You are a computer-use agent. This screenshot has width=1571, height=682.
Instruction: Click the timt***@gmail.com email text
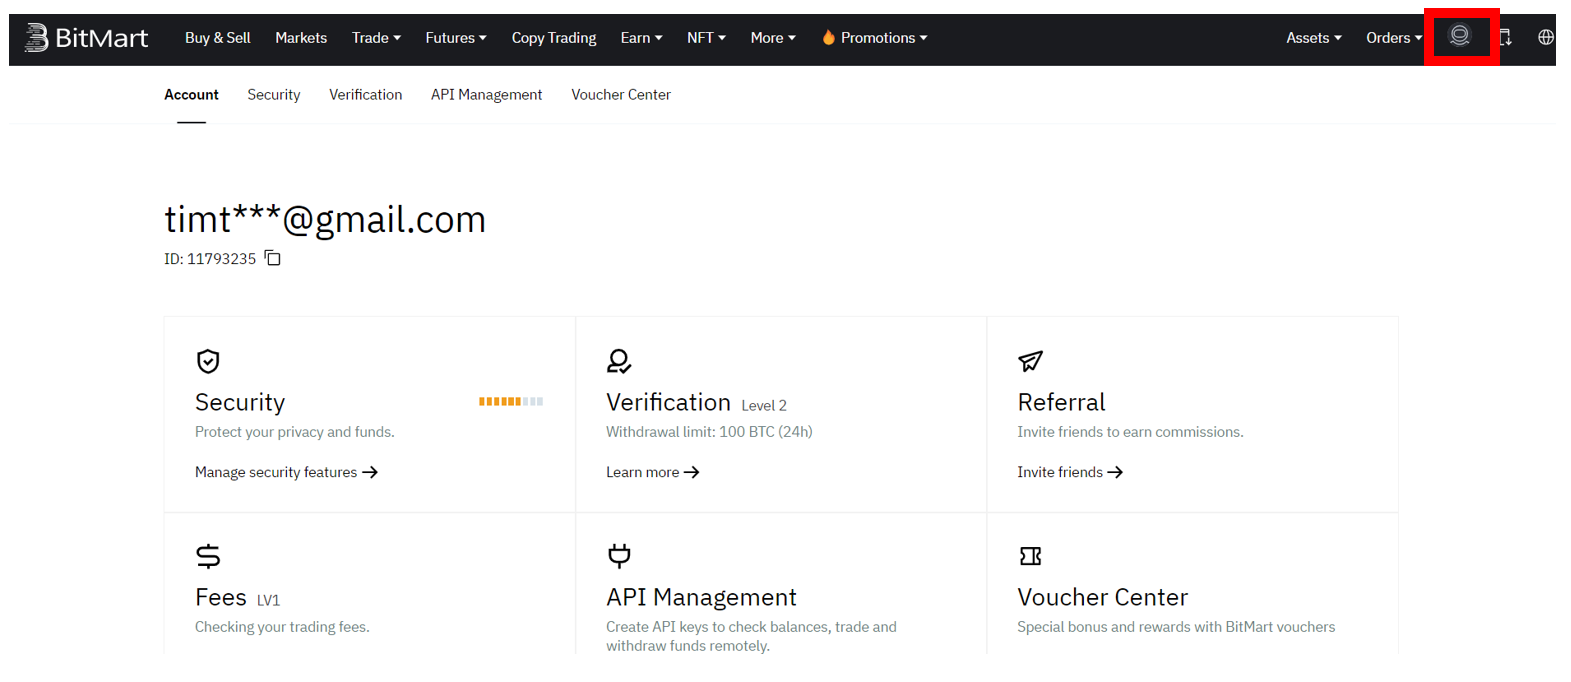click(325, 219)
